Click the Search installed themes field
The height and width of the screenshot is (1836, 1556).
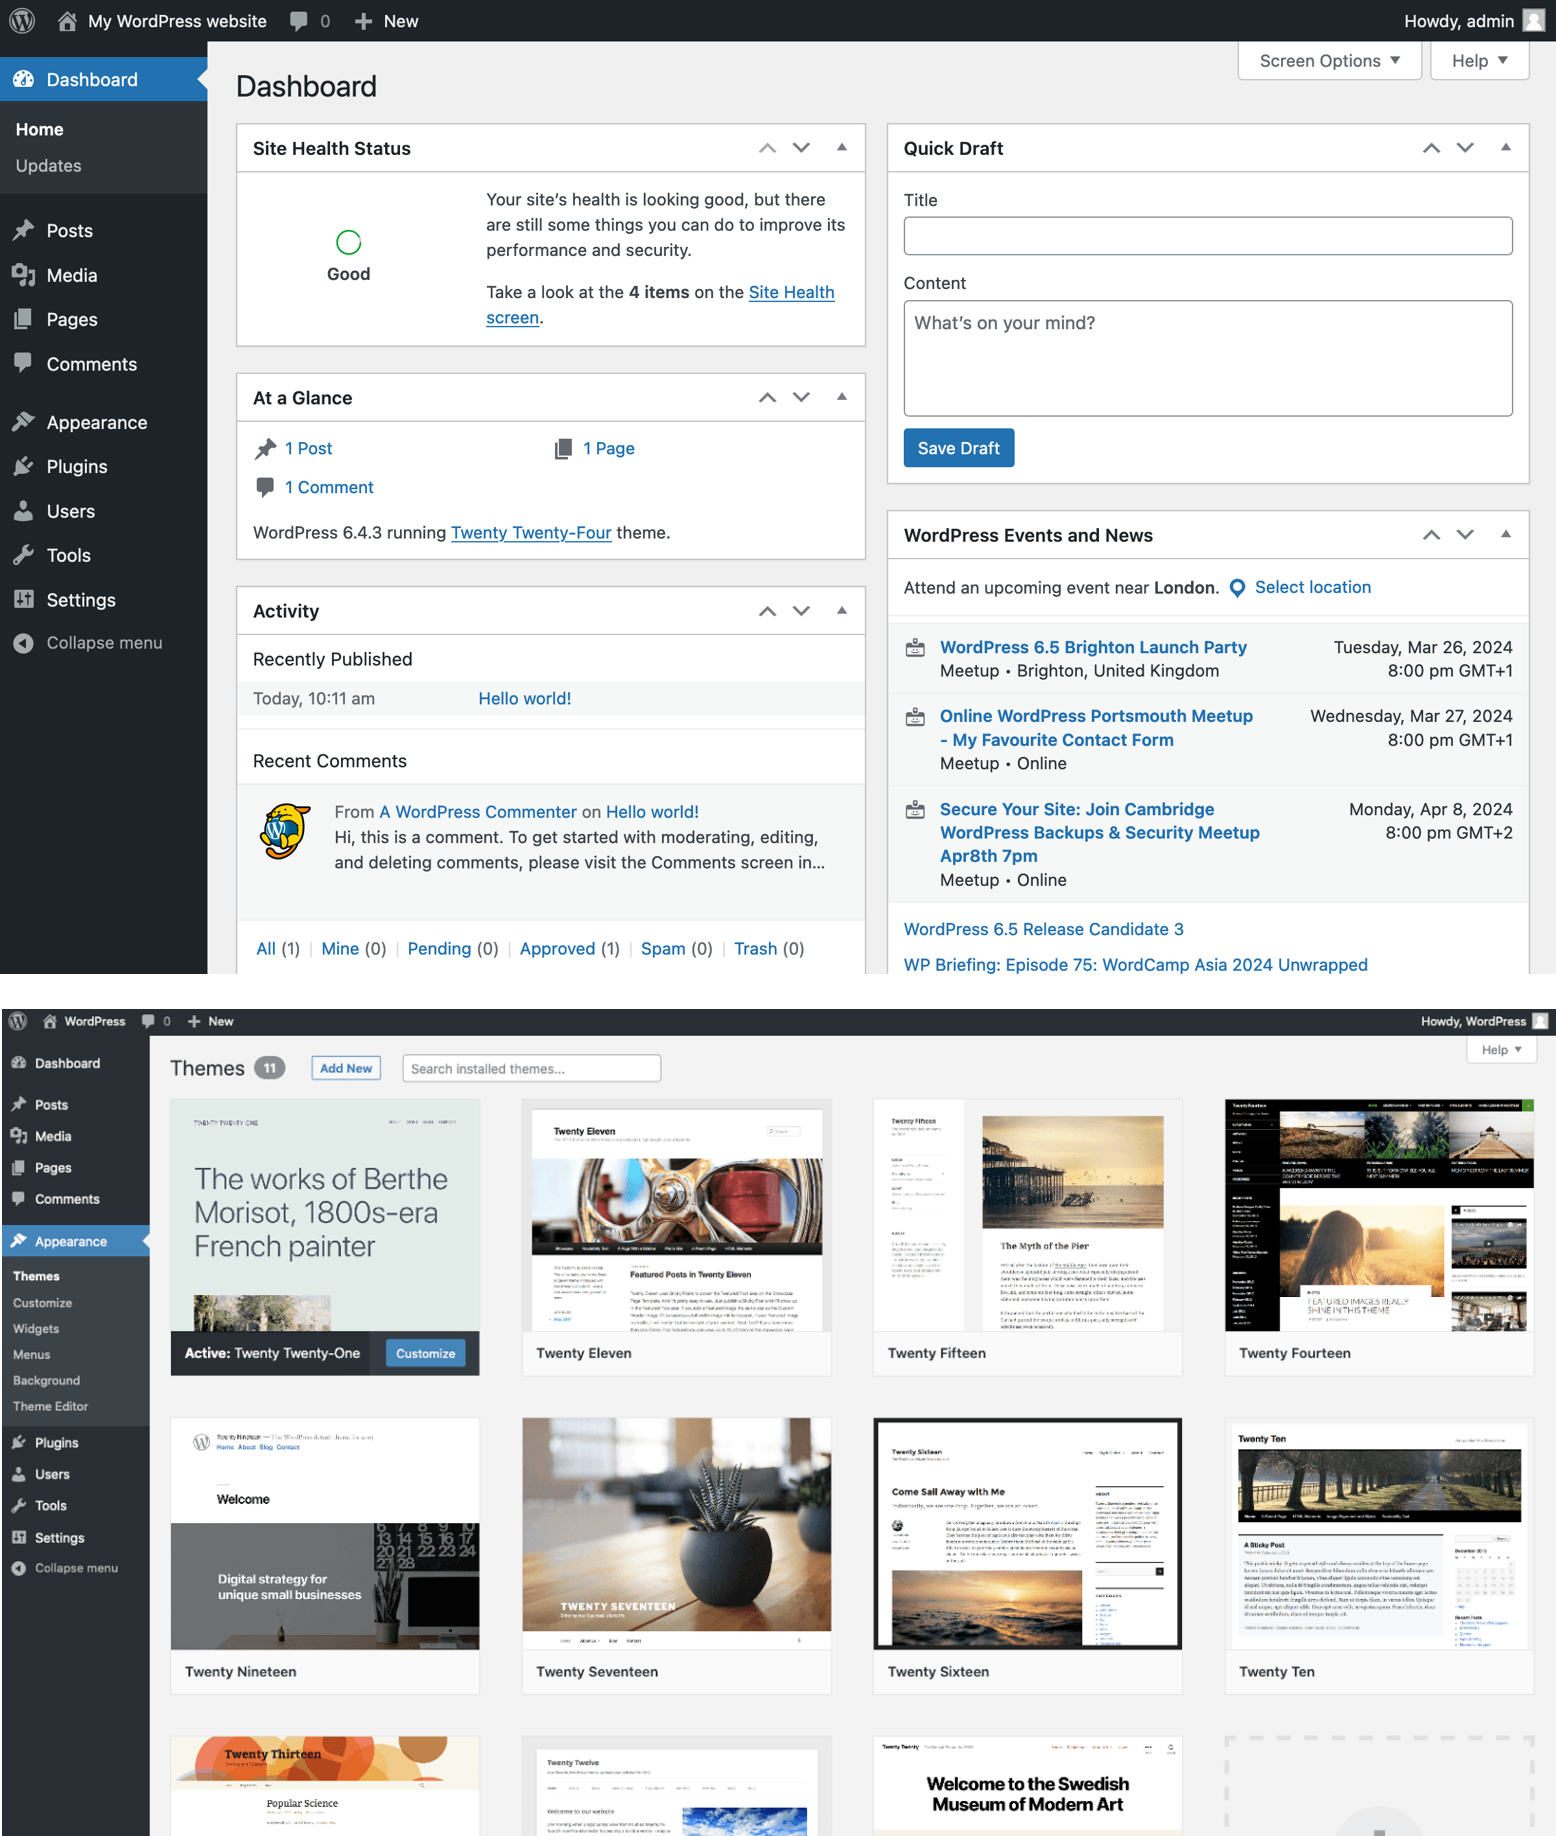(531, 1068)
